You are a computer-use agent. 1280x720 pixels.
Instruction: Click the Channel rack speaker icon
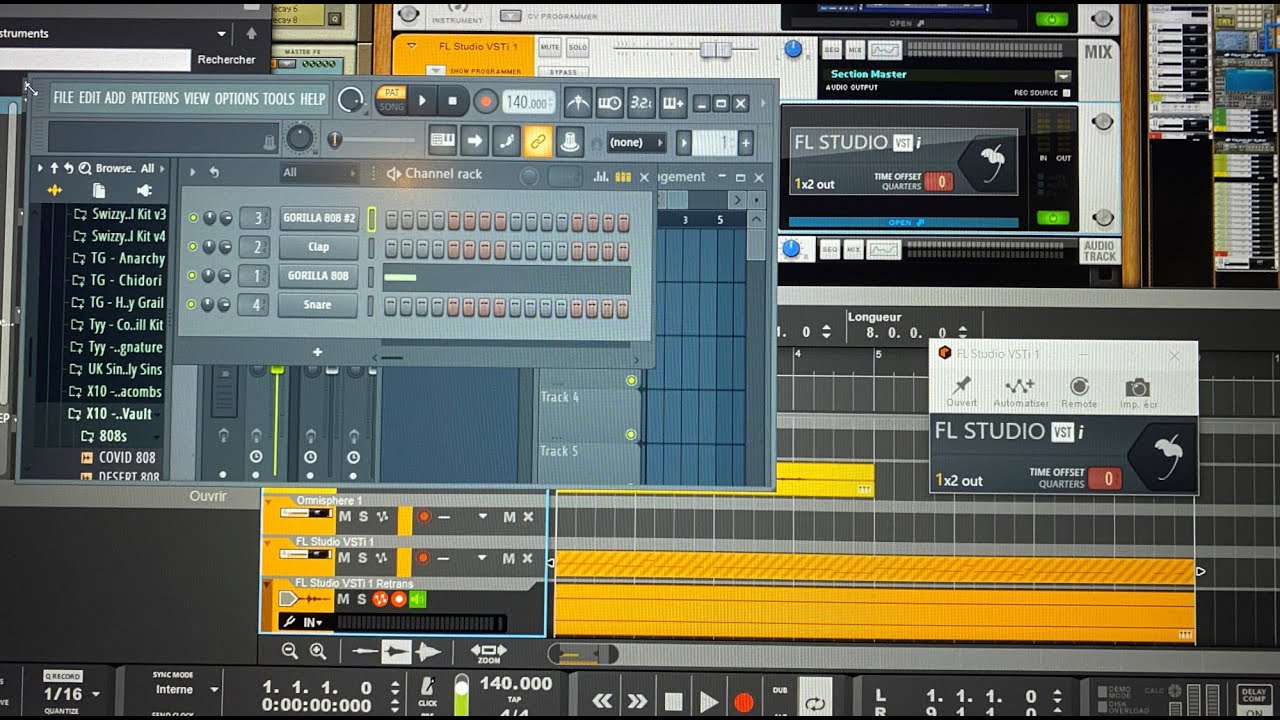tap(394, 174)
